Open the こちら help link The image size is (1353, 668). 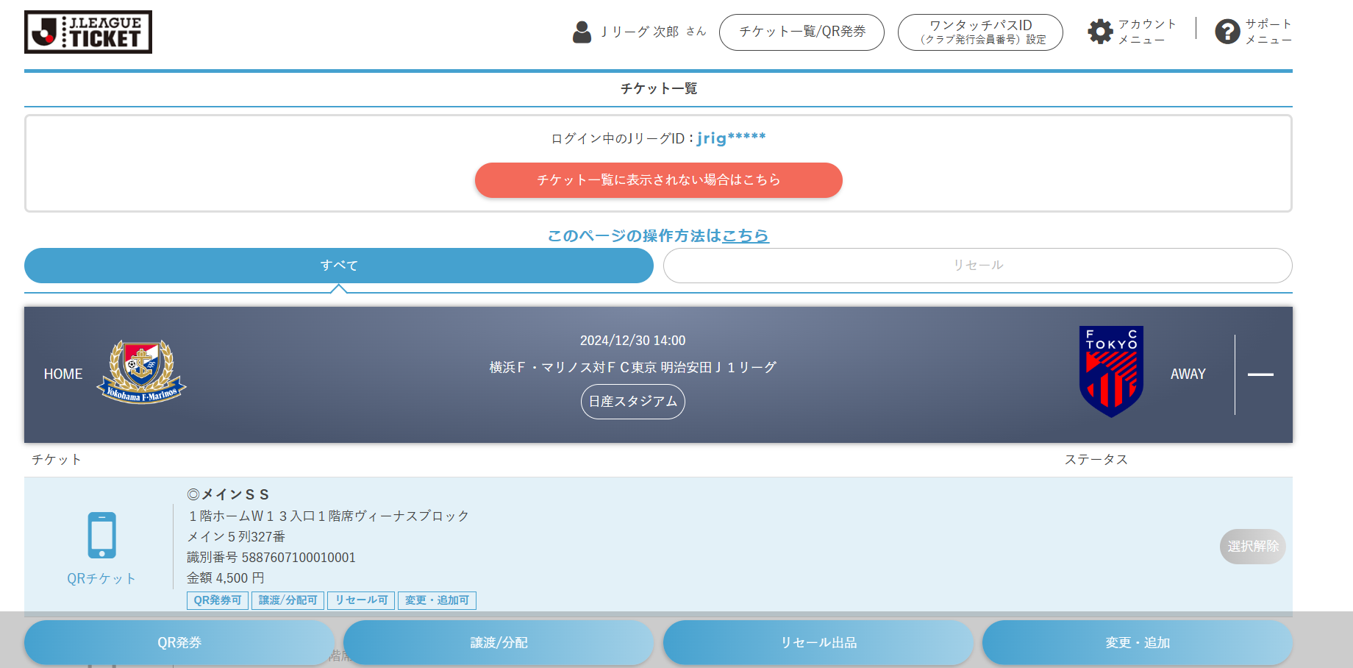click(x=746, y=236)
